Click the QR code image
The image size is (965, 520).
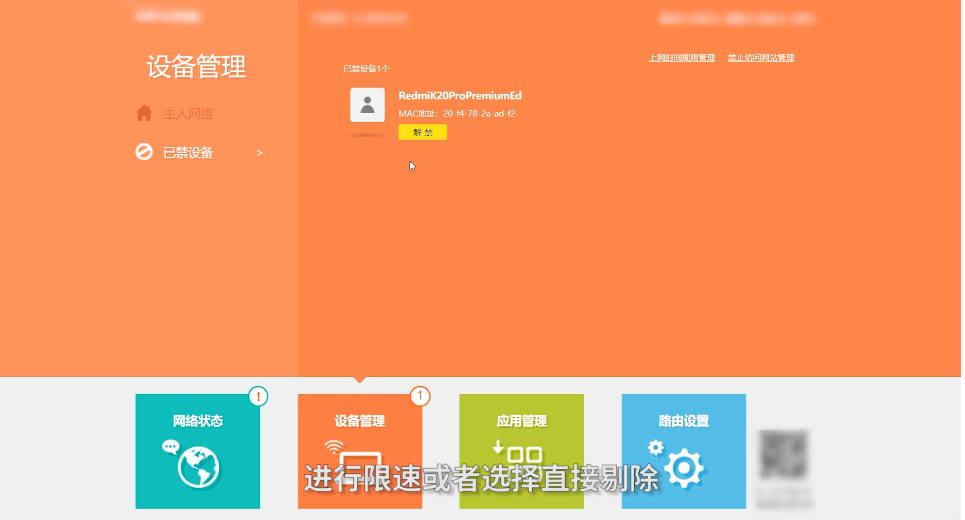click(783, 455)
